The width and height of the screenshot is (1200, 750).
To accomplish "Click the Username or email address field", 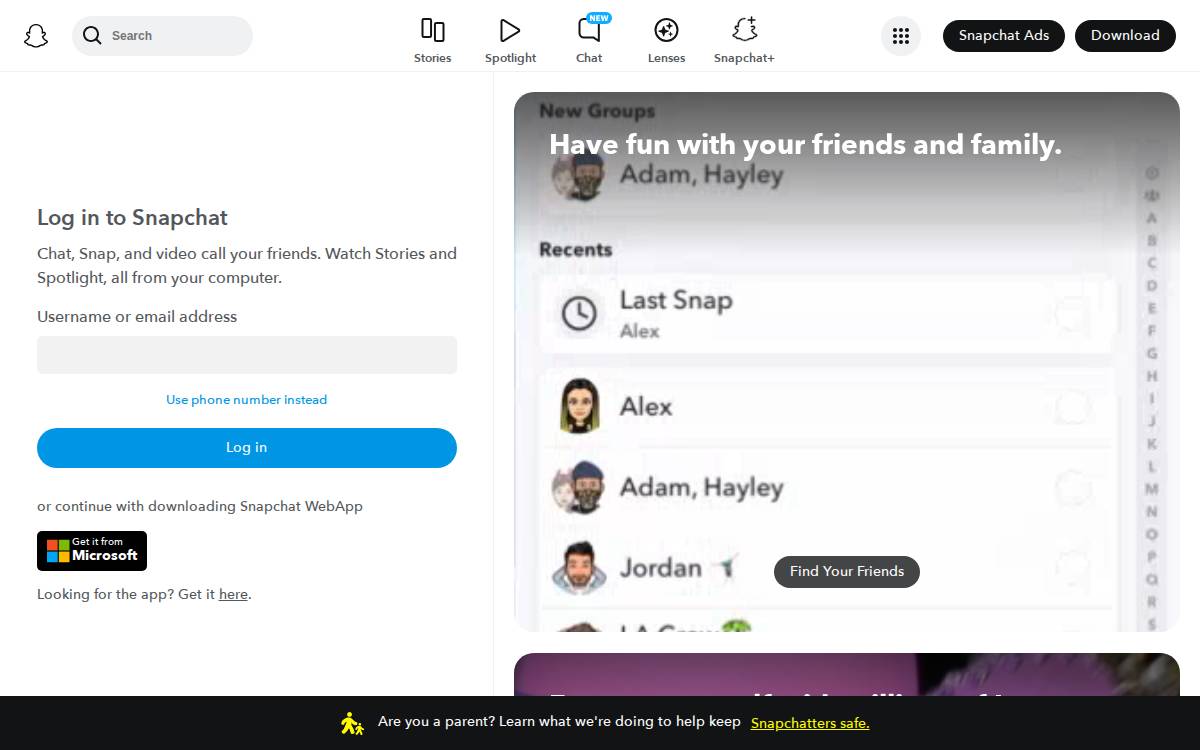I will click(247, 355).
